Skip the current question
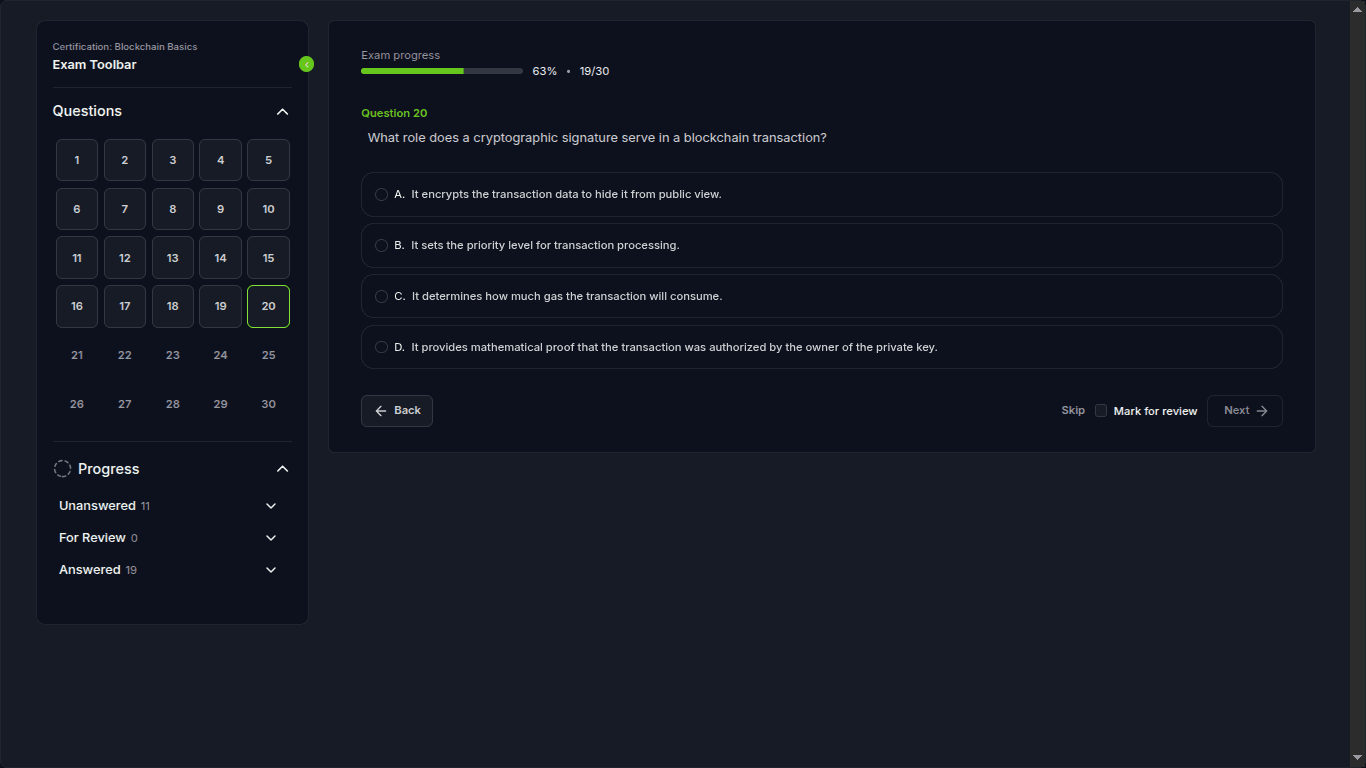Viewport: 1366px width, 768px height. 1073,411
